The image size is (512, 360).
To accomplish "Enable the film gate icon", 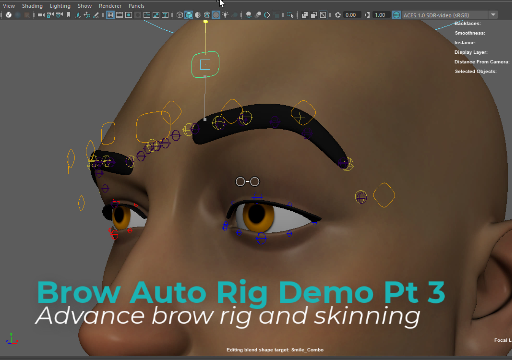I will tap(119, 15).
